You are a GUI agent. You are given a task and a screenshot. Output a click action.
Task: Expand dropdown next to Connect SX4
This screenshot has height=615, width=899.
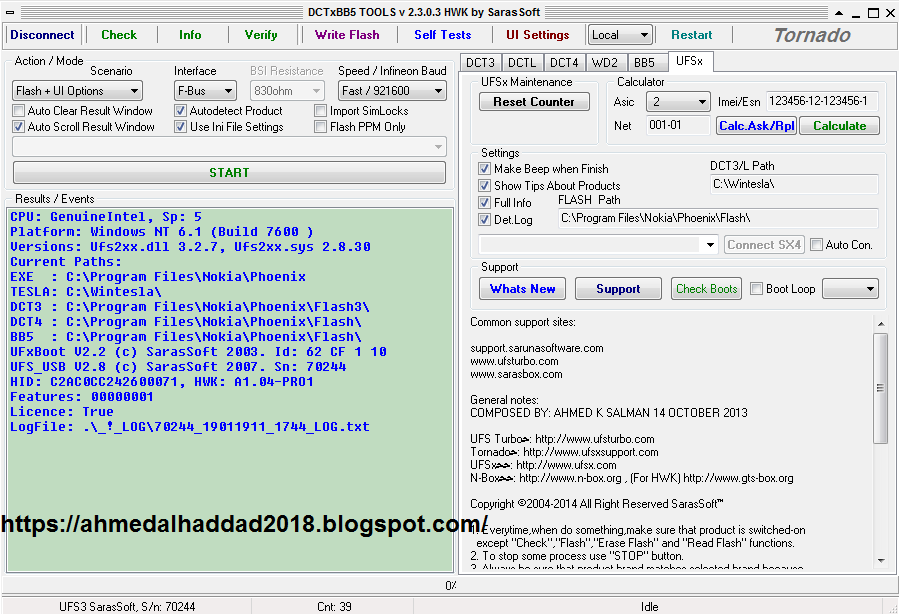coord(598,245)
